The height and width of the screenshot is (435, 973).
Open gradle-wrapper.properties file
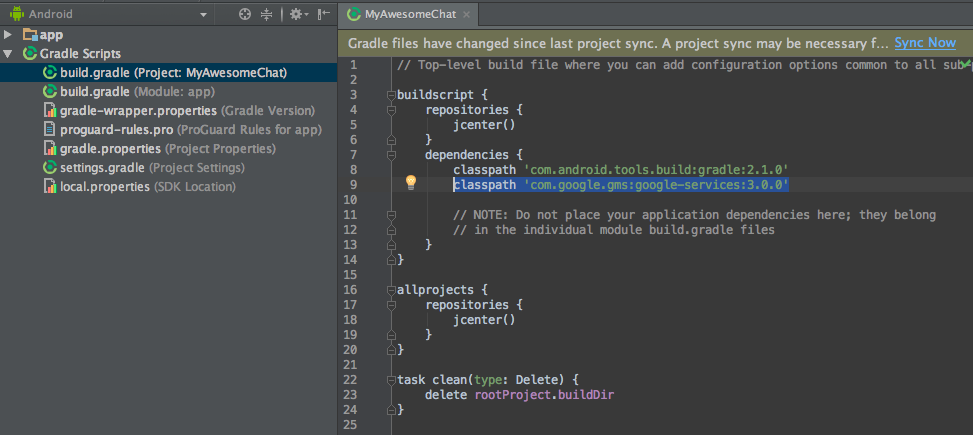coord(187,110)
